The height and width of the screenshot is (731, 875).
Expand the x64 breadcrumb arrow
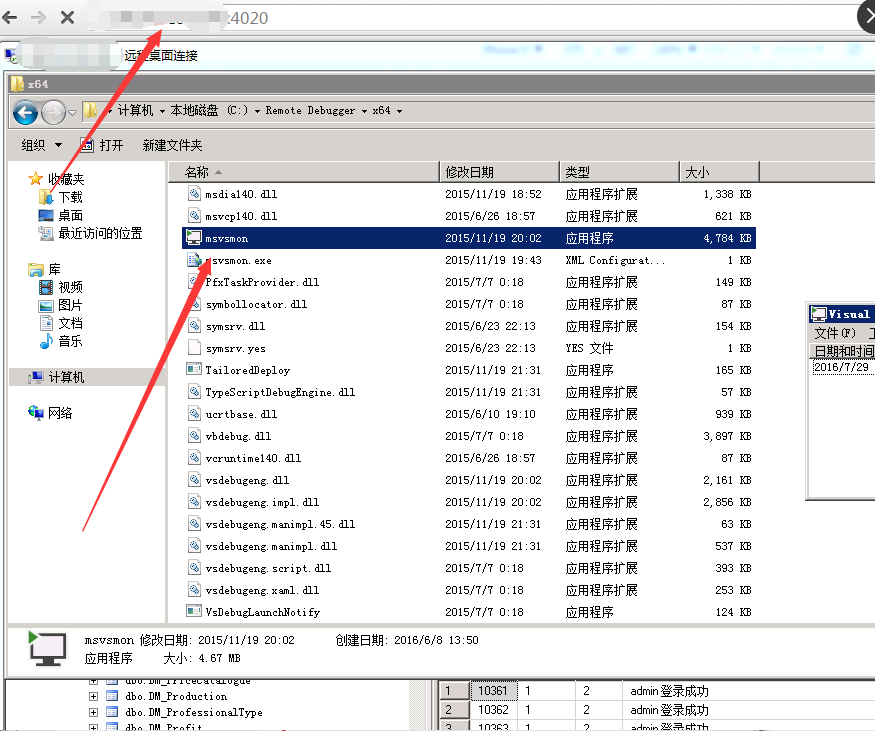point(400,111)
